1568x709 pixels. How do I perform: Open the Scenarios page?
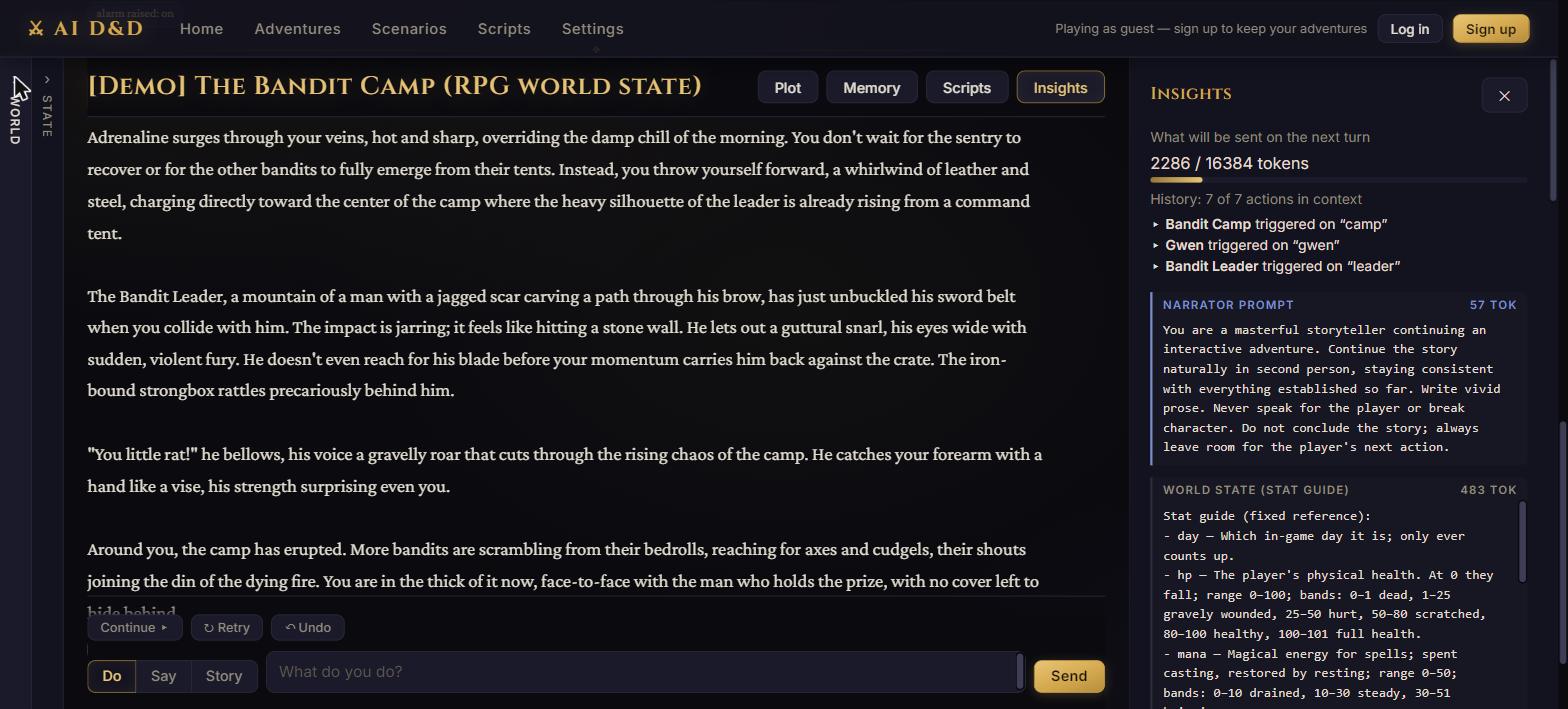click(x=409, y=29)
